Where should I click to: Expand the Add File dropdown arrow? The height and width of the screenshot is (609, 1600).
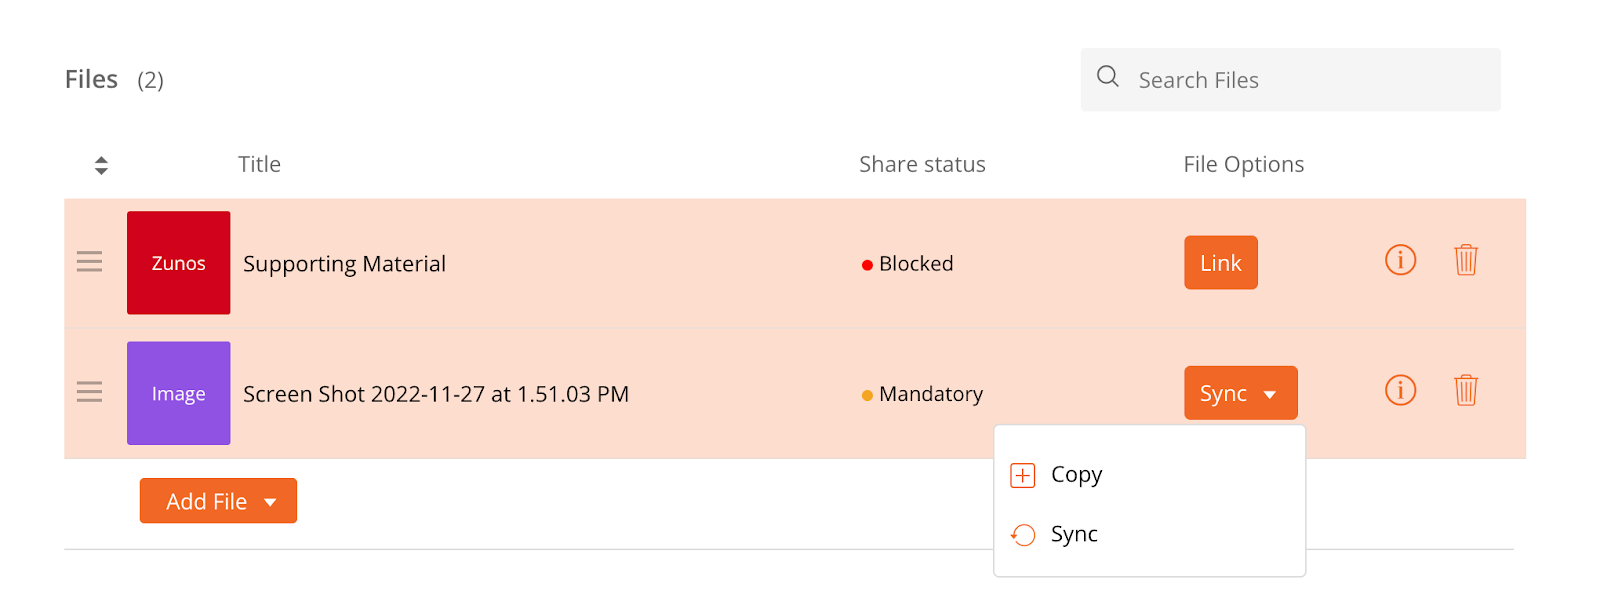pyautogui.click(x=270, y=502)
